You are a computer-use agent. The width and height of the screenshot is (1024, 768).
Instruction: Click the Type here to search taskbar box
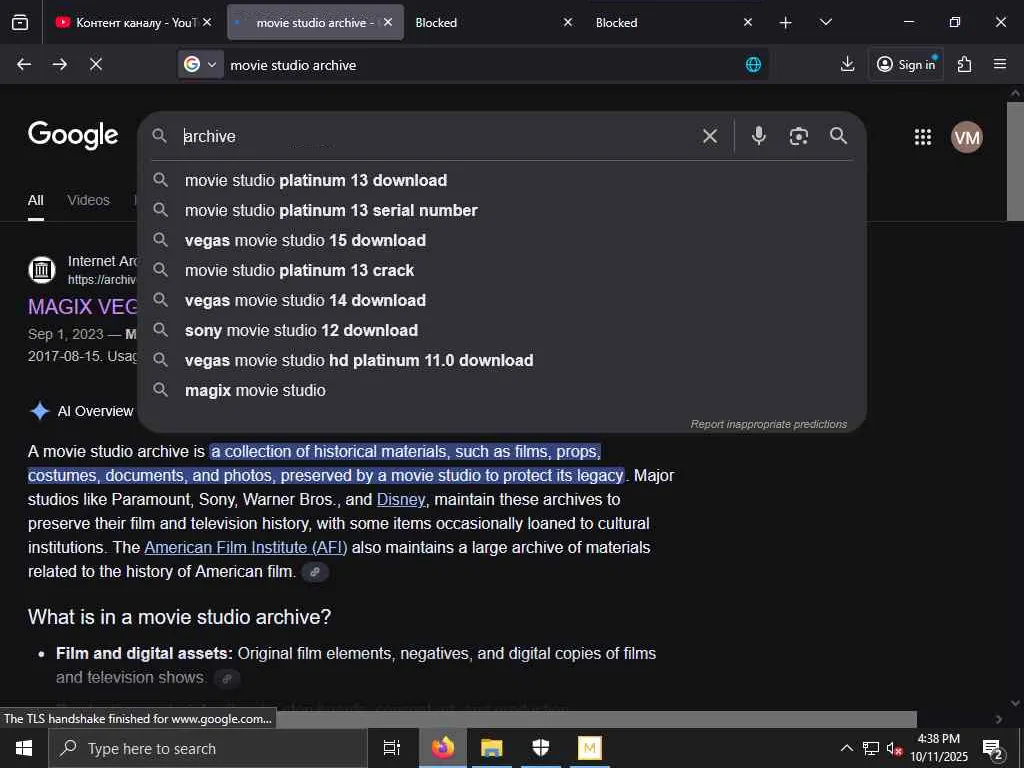[x=208, y=748]
